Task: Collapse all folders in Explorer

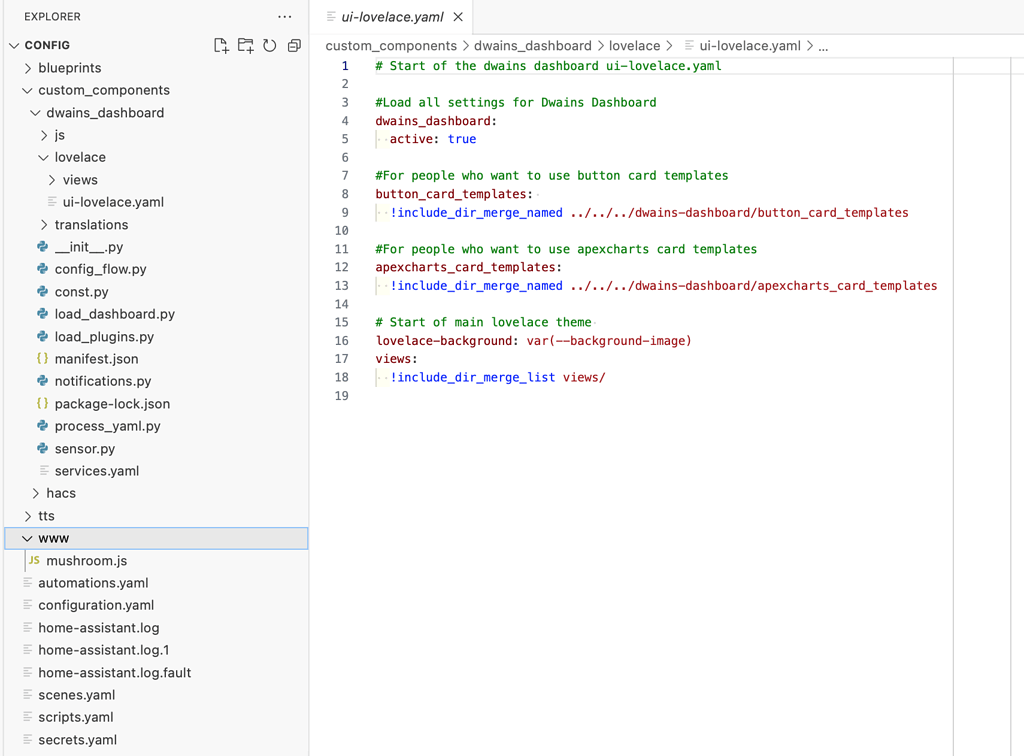Action: pos(295,45)
